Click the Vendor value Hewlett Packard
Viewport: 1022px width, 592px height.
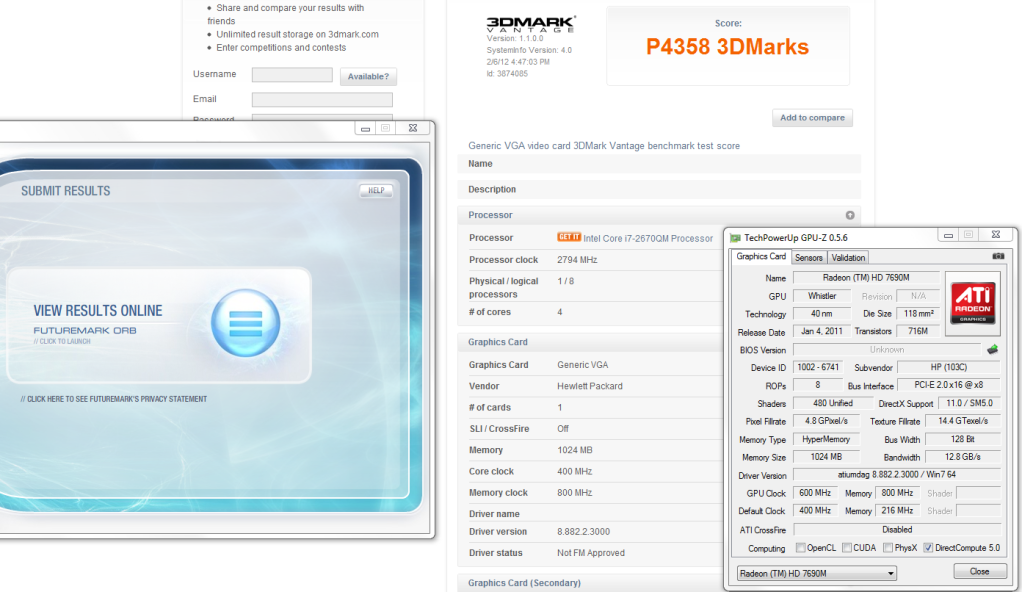(x=590, y=386)
